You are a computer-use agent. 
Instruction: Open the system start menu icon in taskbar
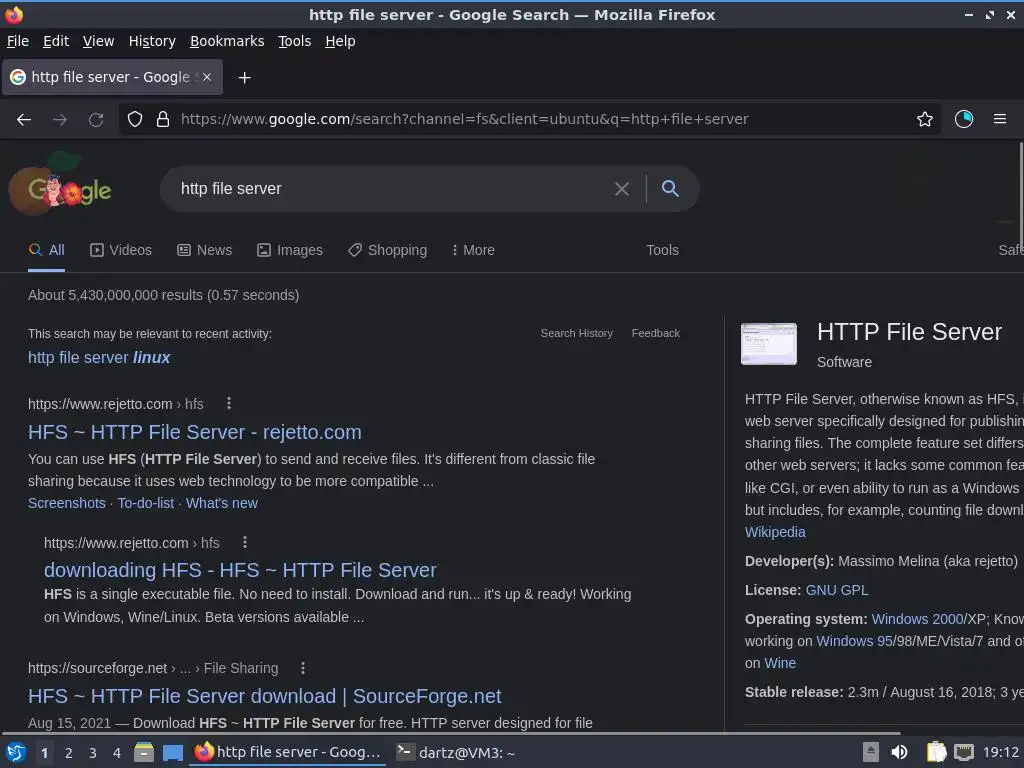click(x=15, y=753)
